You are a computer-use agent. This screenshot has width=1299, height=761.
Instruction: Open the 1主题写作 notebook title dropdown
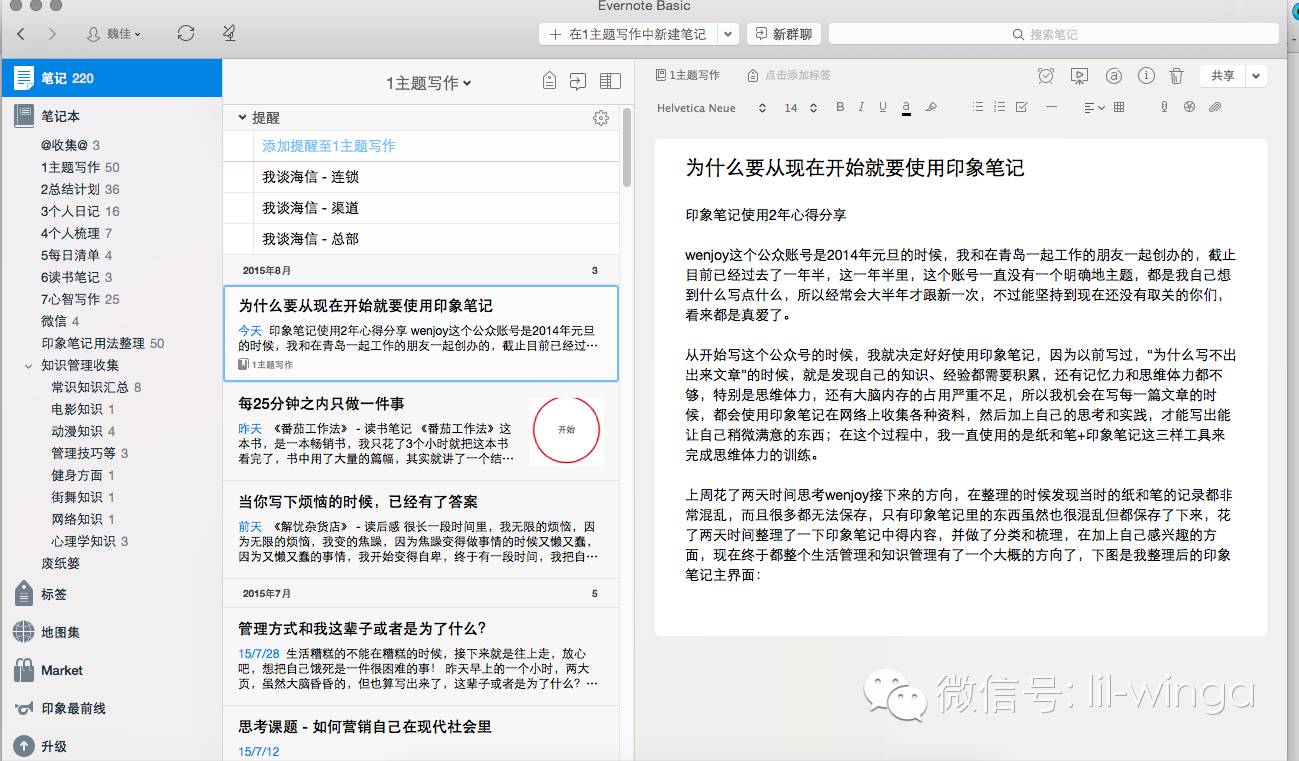tap(428, 83)
